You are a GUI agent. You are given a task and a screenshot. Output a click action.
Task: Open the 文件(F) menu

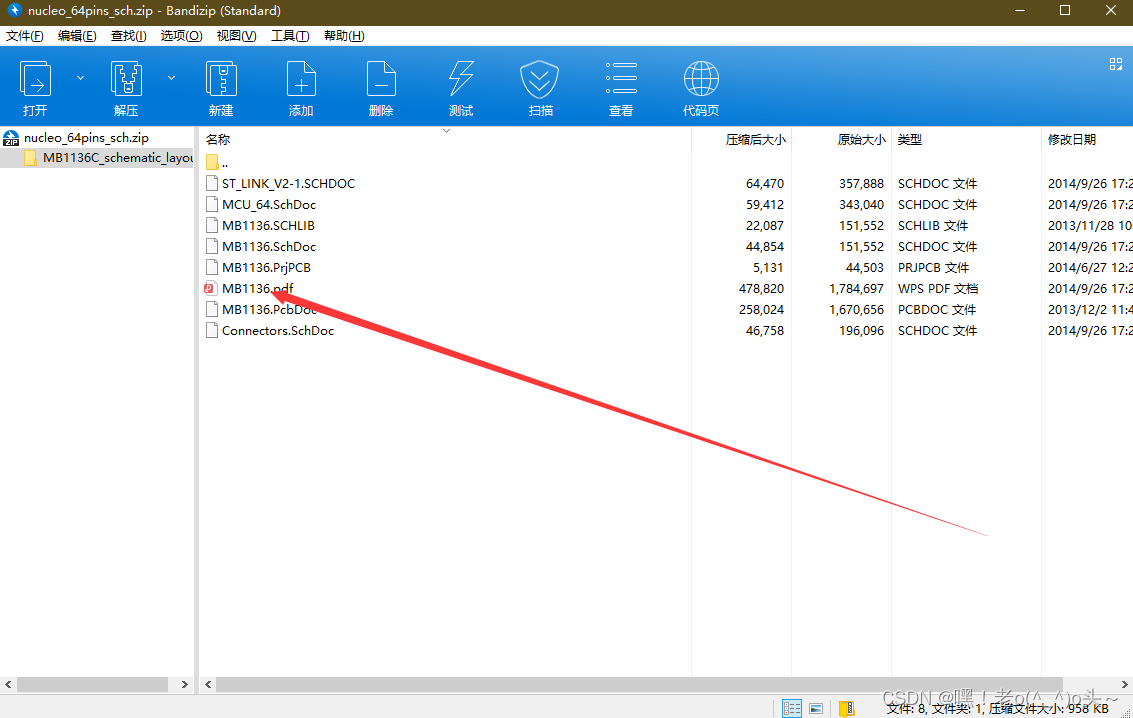[x=25, y=36]
